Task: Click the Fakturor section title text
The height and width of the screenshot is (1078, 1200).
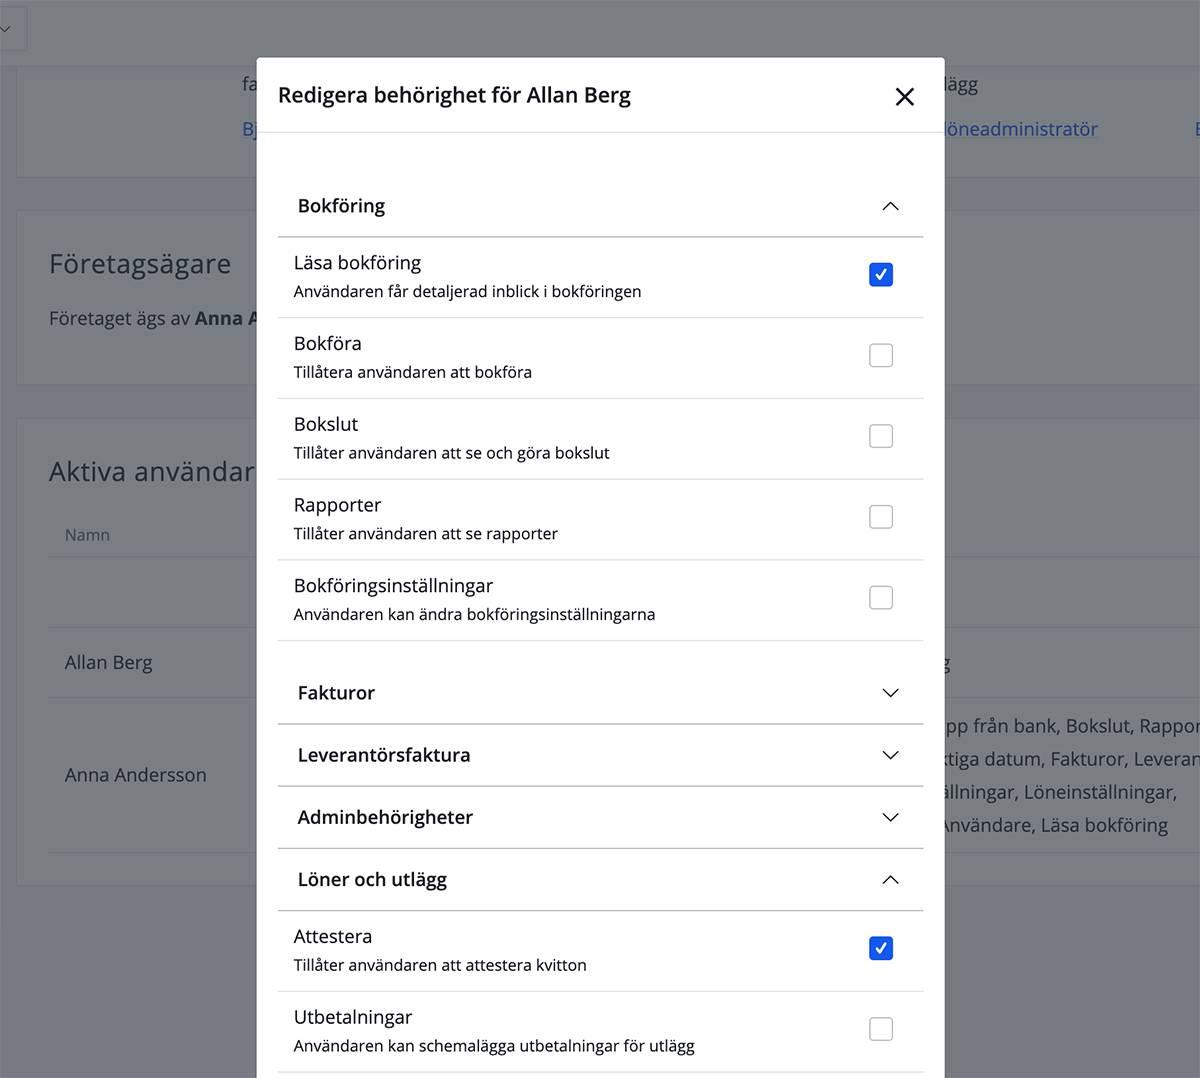Action: point(336,693)
